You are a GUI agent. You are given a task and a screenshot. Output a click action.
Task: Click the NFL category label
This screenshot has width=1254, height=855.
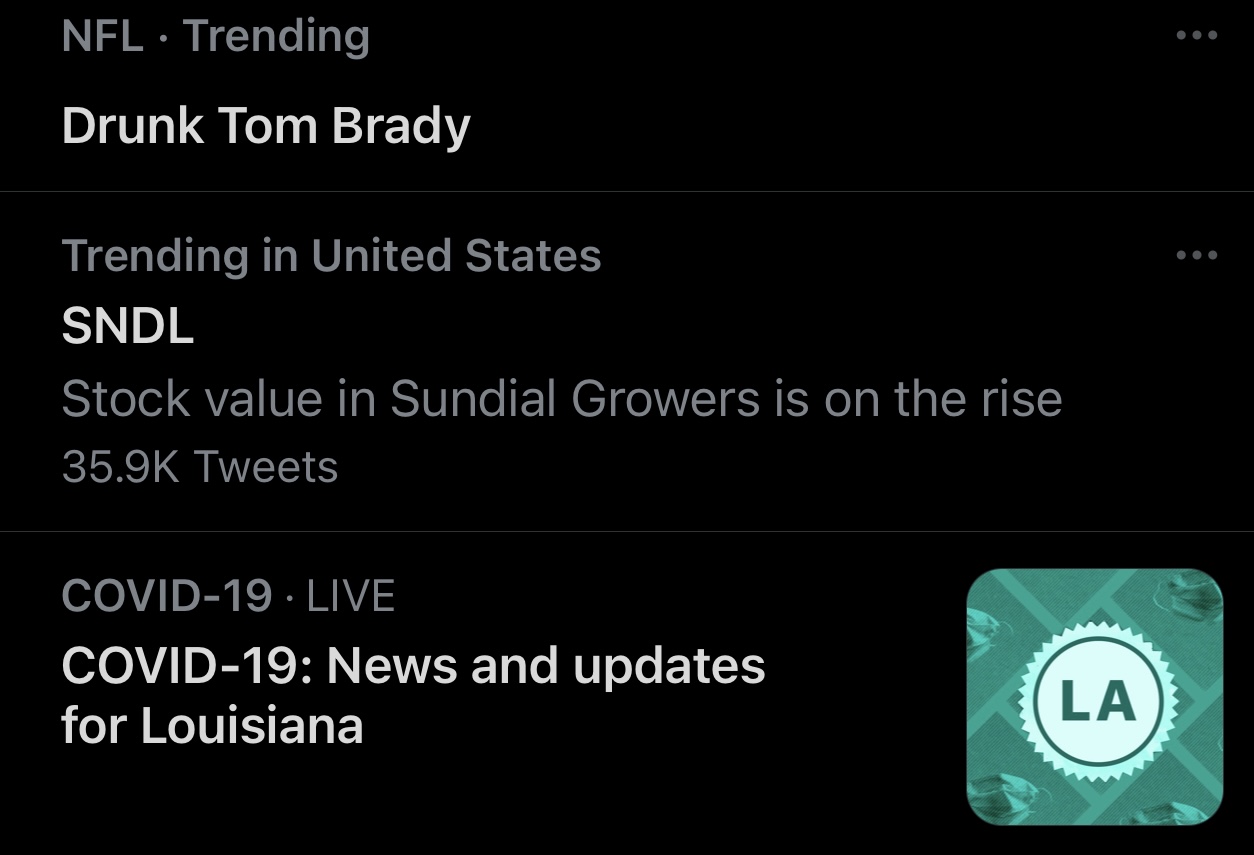pos(102,37)
